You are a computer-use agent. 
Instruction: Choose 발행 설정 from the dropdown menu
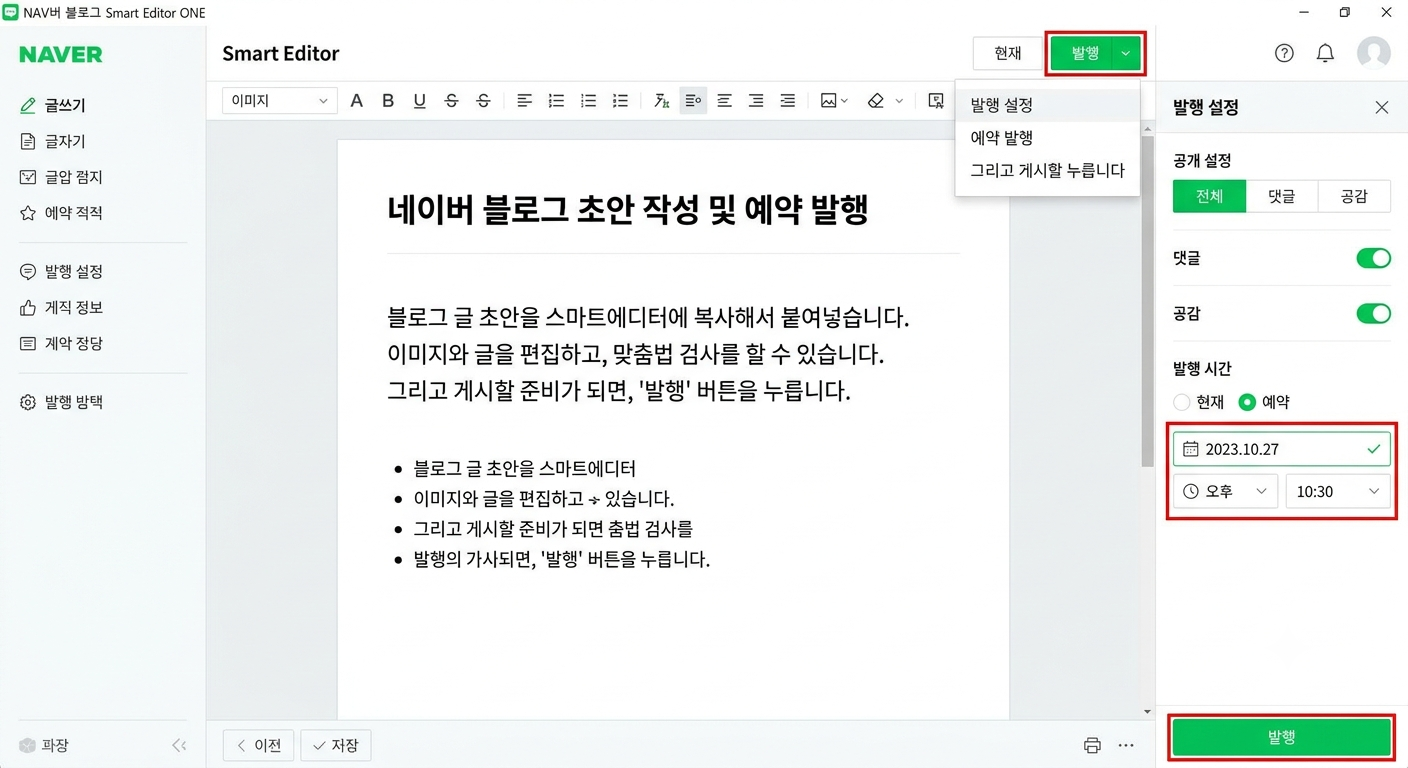pos(1047,105)
